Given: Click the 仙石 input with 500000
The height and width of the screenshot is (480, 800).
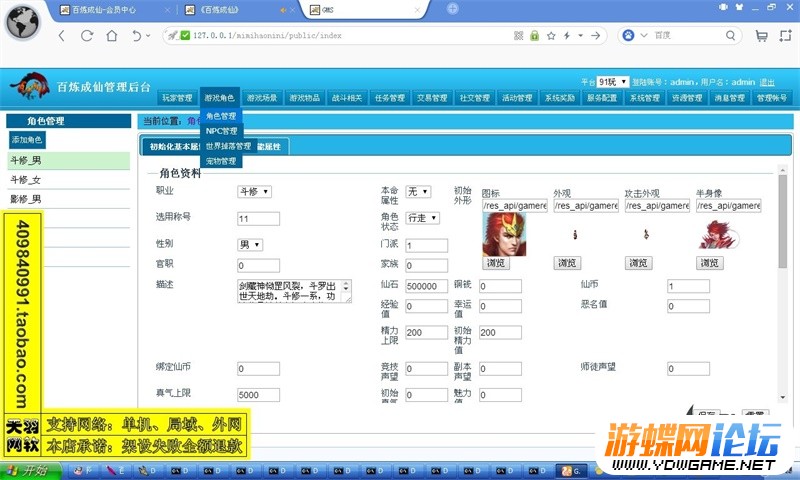Looking at the screenshot, I should pyautogui.click(x=427, y=286).
